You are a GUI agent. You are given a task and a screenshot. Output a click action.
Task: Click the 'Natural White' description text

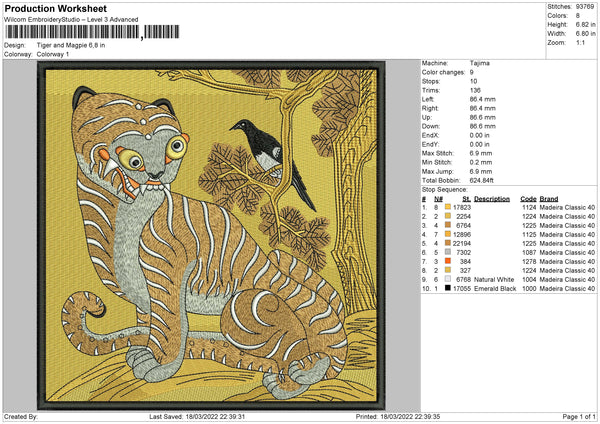click(494, 279)
